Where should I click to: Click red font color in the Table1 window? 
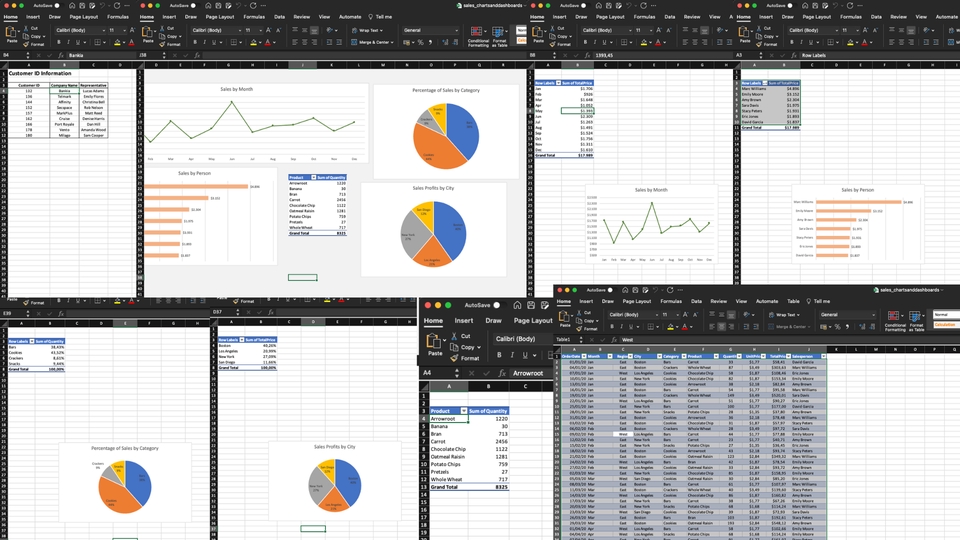[684, 327]
